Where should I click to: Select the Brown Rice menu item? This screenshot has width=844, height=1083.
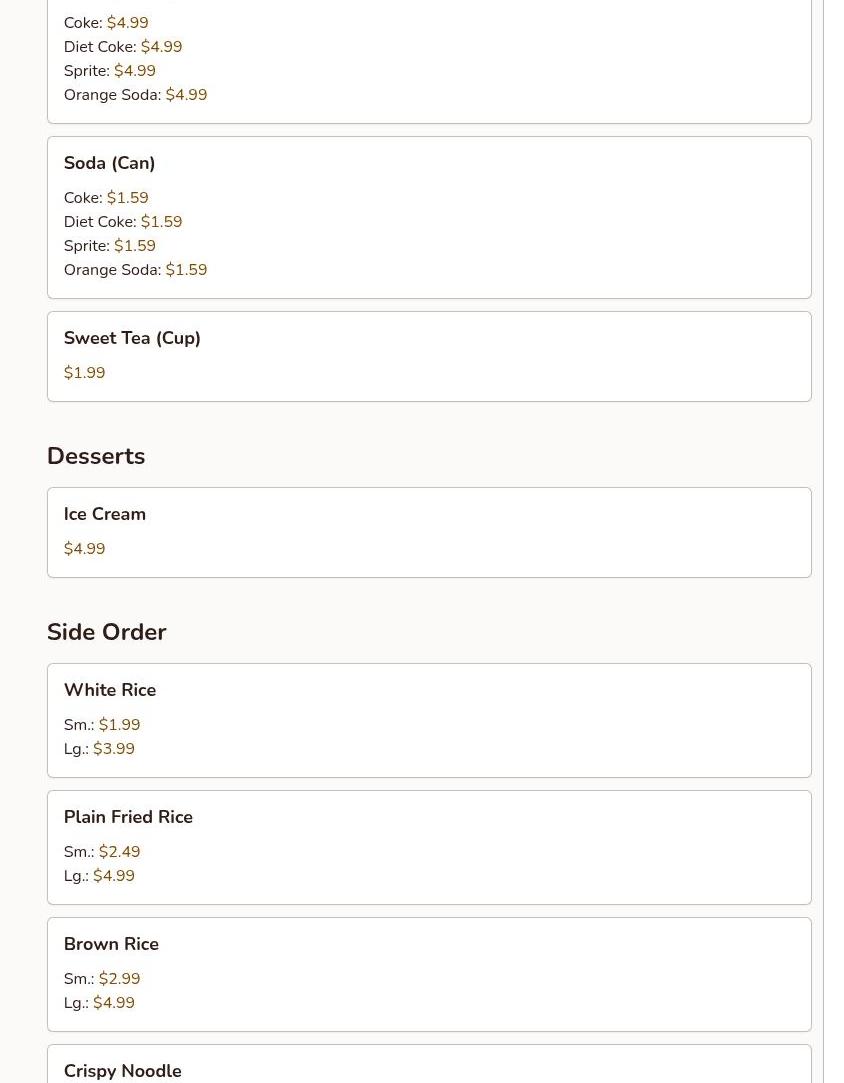coord(428,974)
